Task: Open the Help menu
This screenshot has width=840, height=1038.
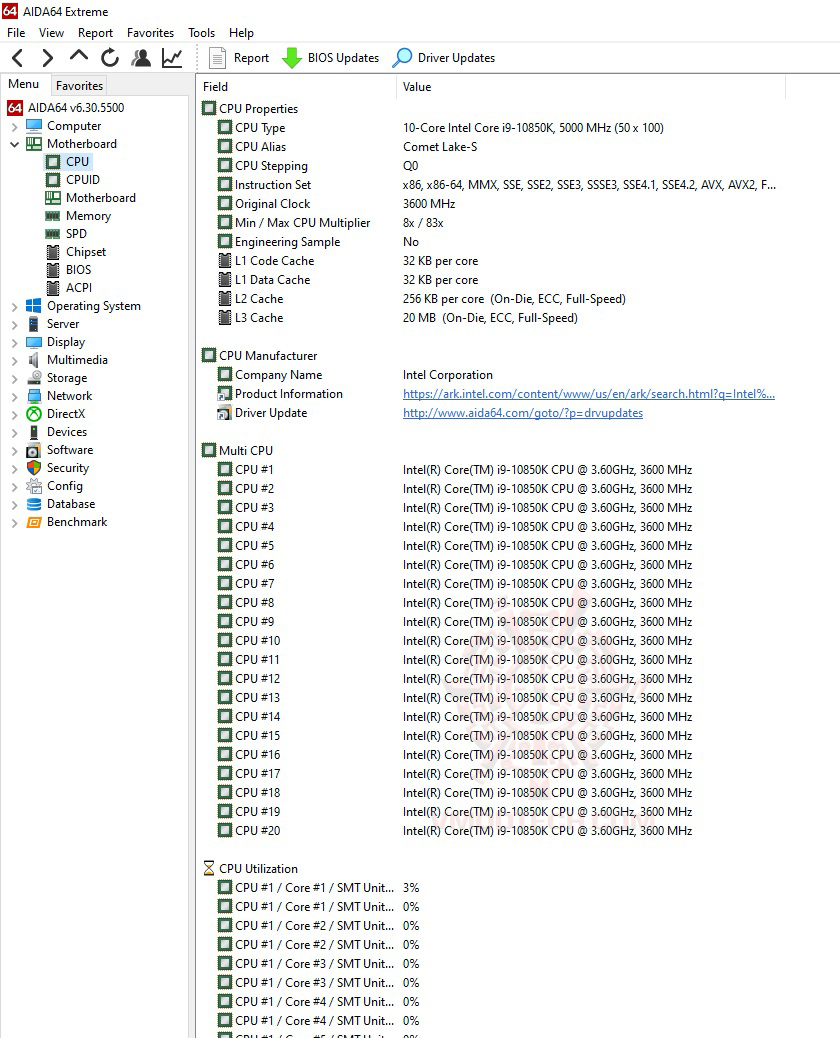Action: pos(241,32)
